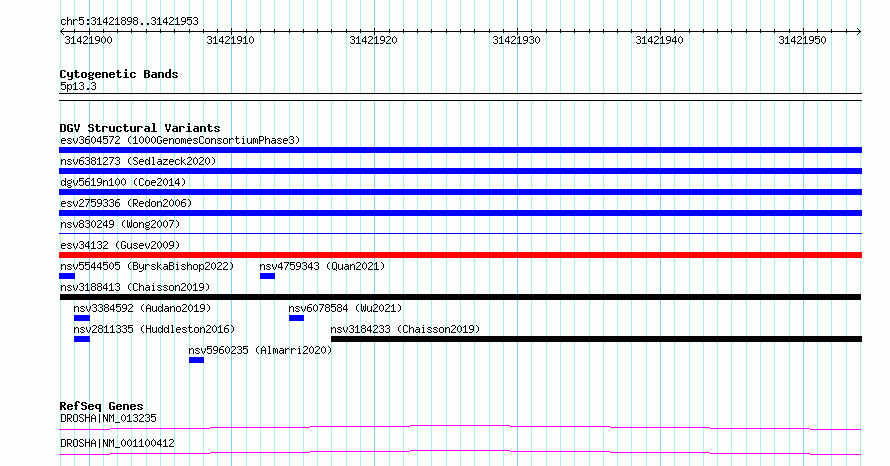The height and width of the screenshot is (466, 890).
Task: Click the black bar under nsv3184233
Action: [x=597, y=339]
